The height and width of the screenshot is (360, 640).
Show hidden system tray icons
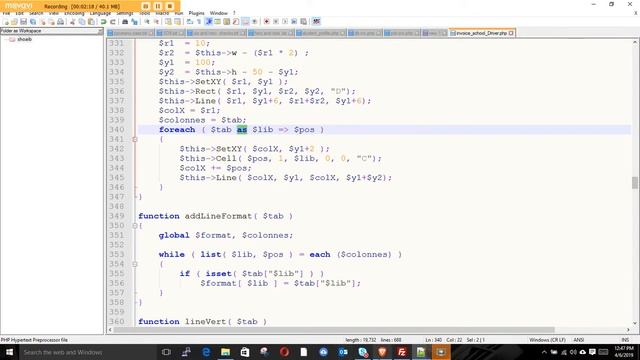tap(544, 352)
